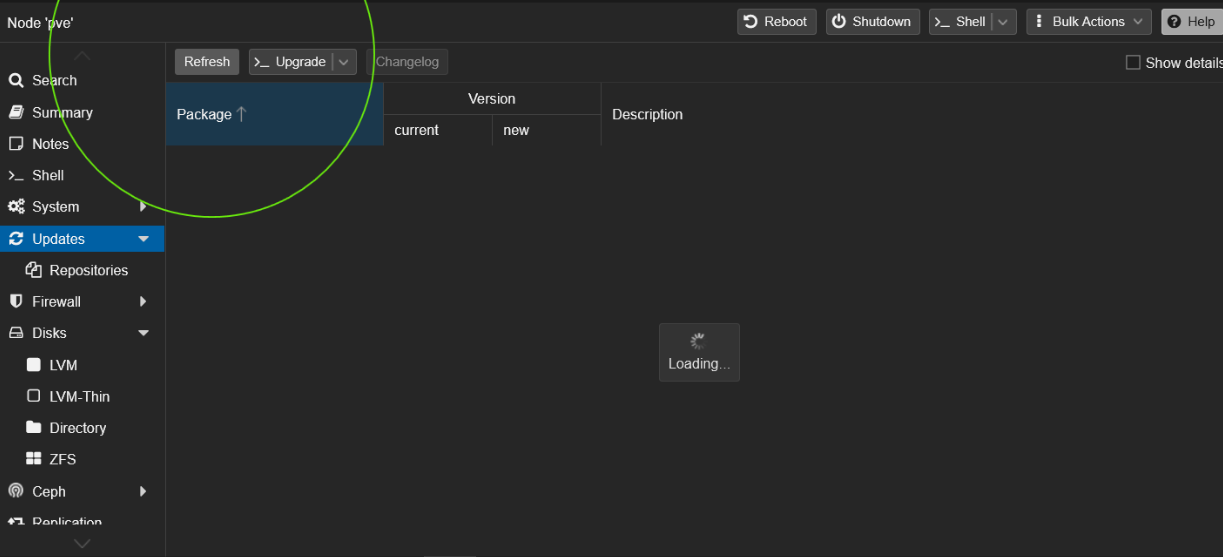Image resolution: width=1223 pixels, height=557 pixels.
Task: Open the LVM-Thin menu item
Action: point(82,396)
